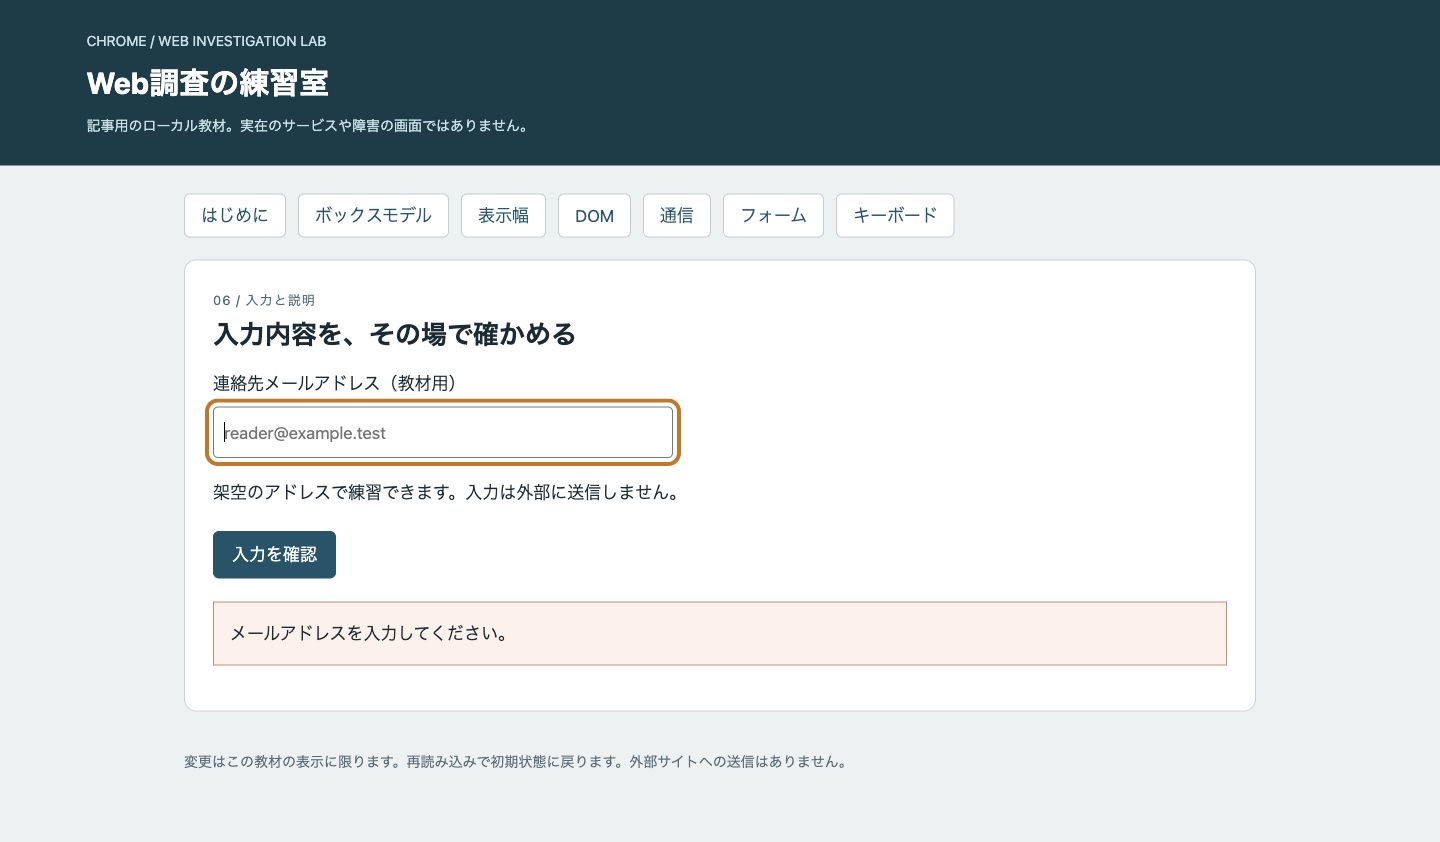
Task: Click the subtitle 記事用のローカル教材 text
Action: coord(158,126)
